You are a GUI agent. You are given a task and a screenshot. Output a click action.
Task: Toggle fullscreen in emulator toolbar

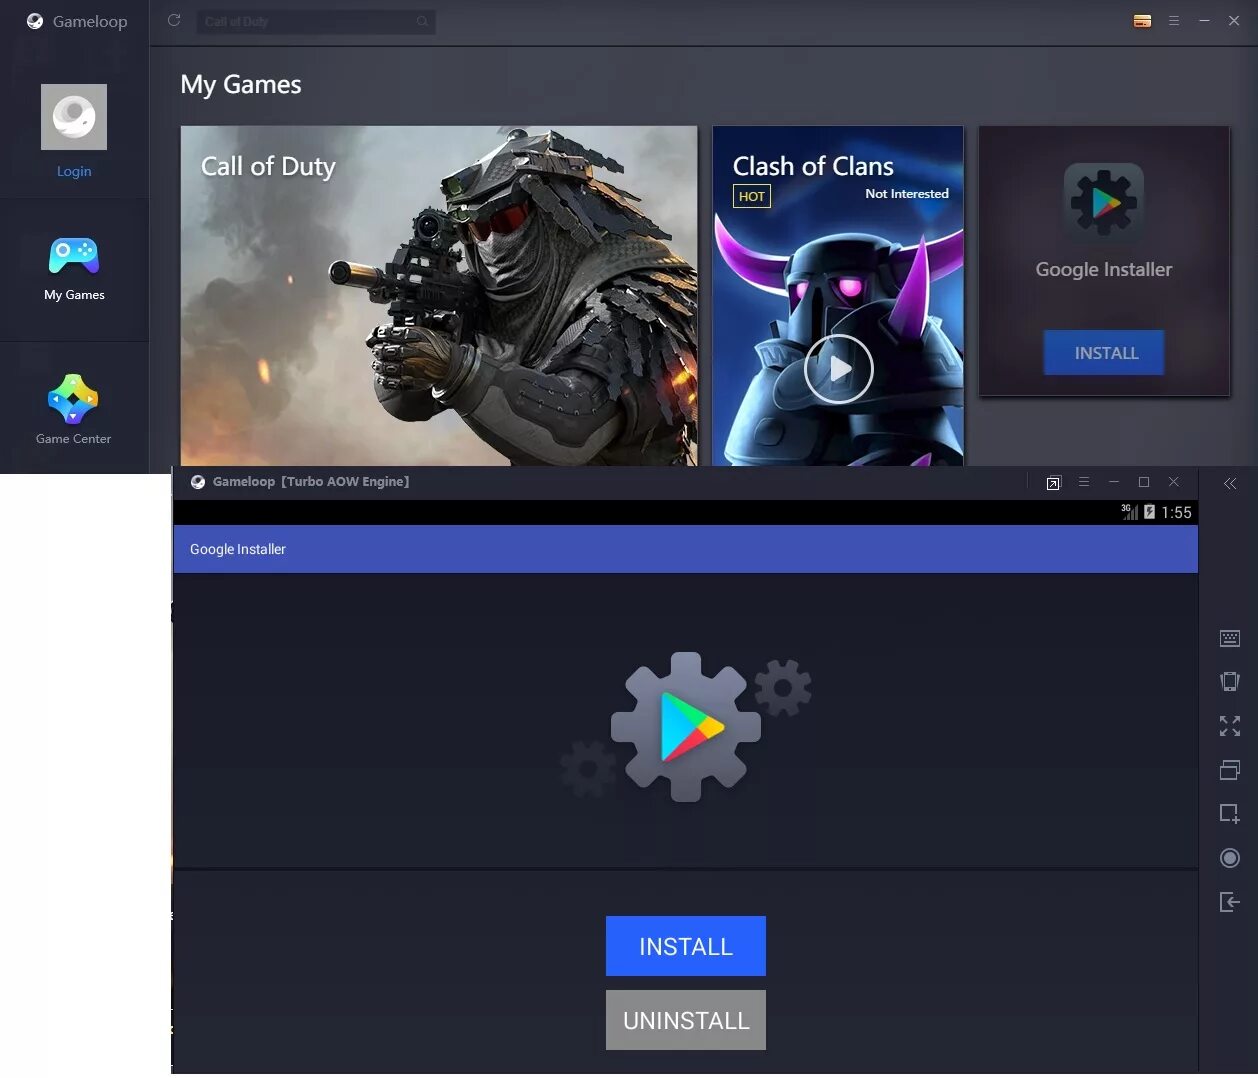point(1230,726)
